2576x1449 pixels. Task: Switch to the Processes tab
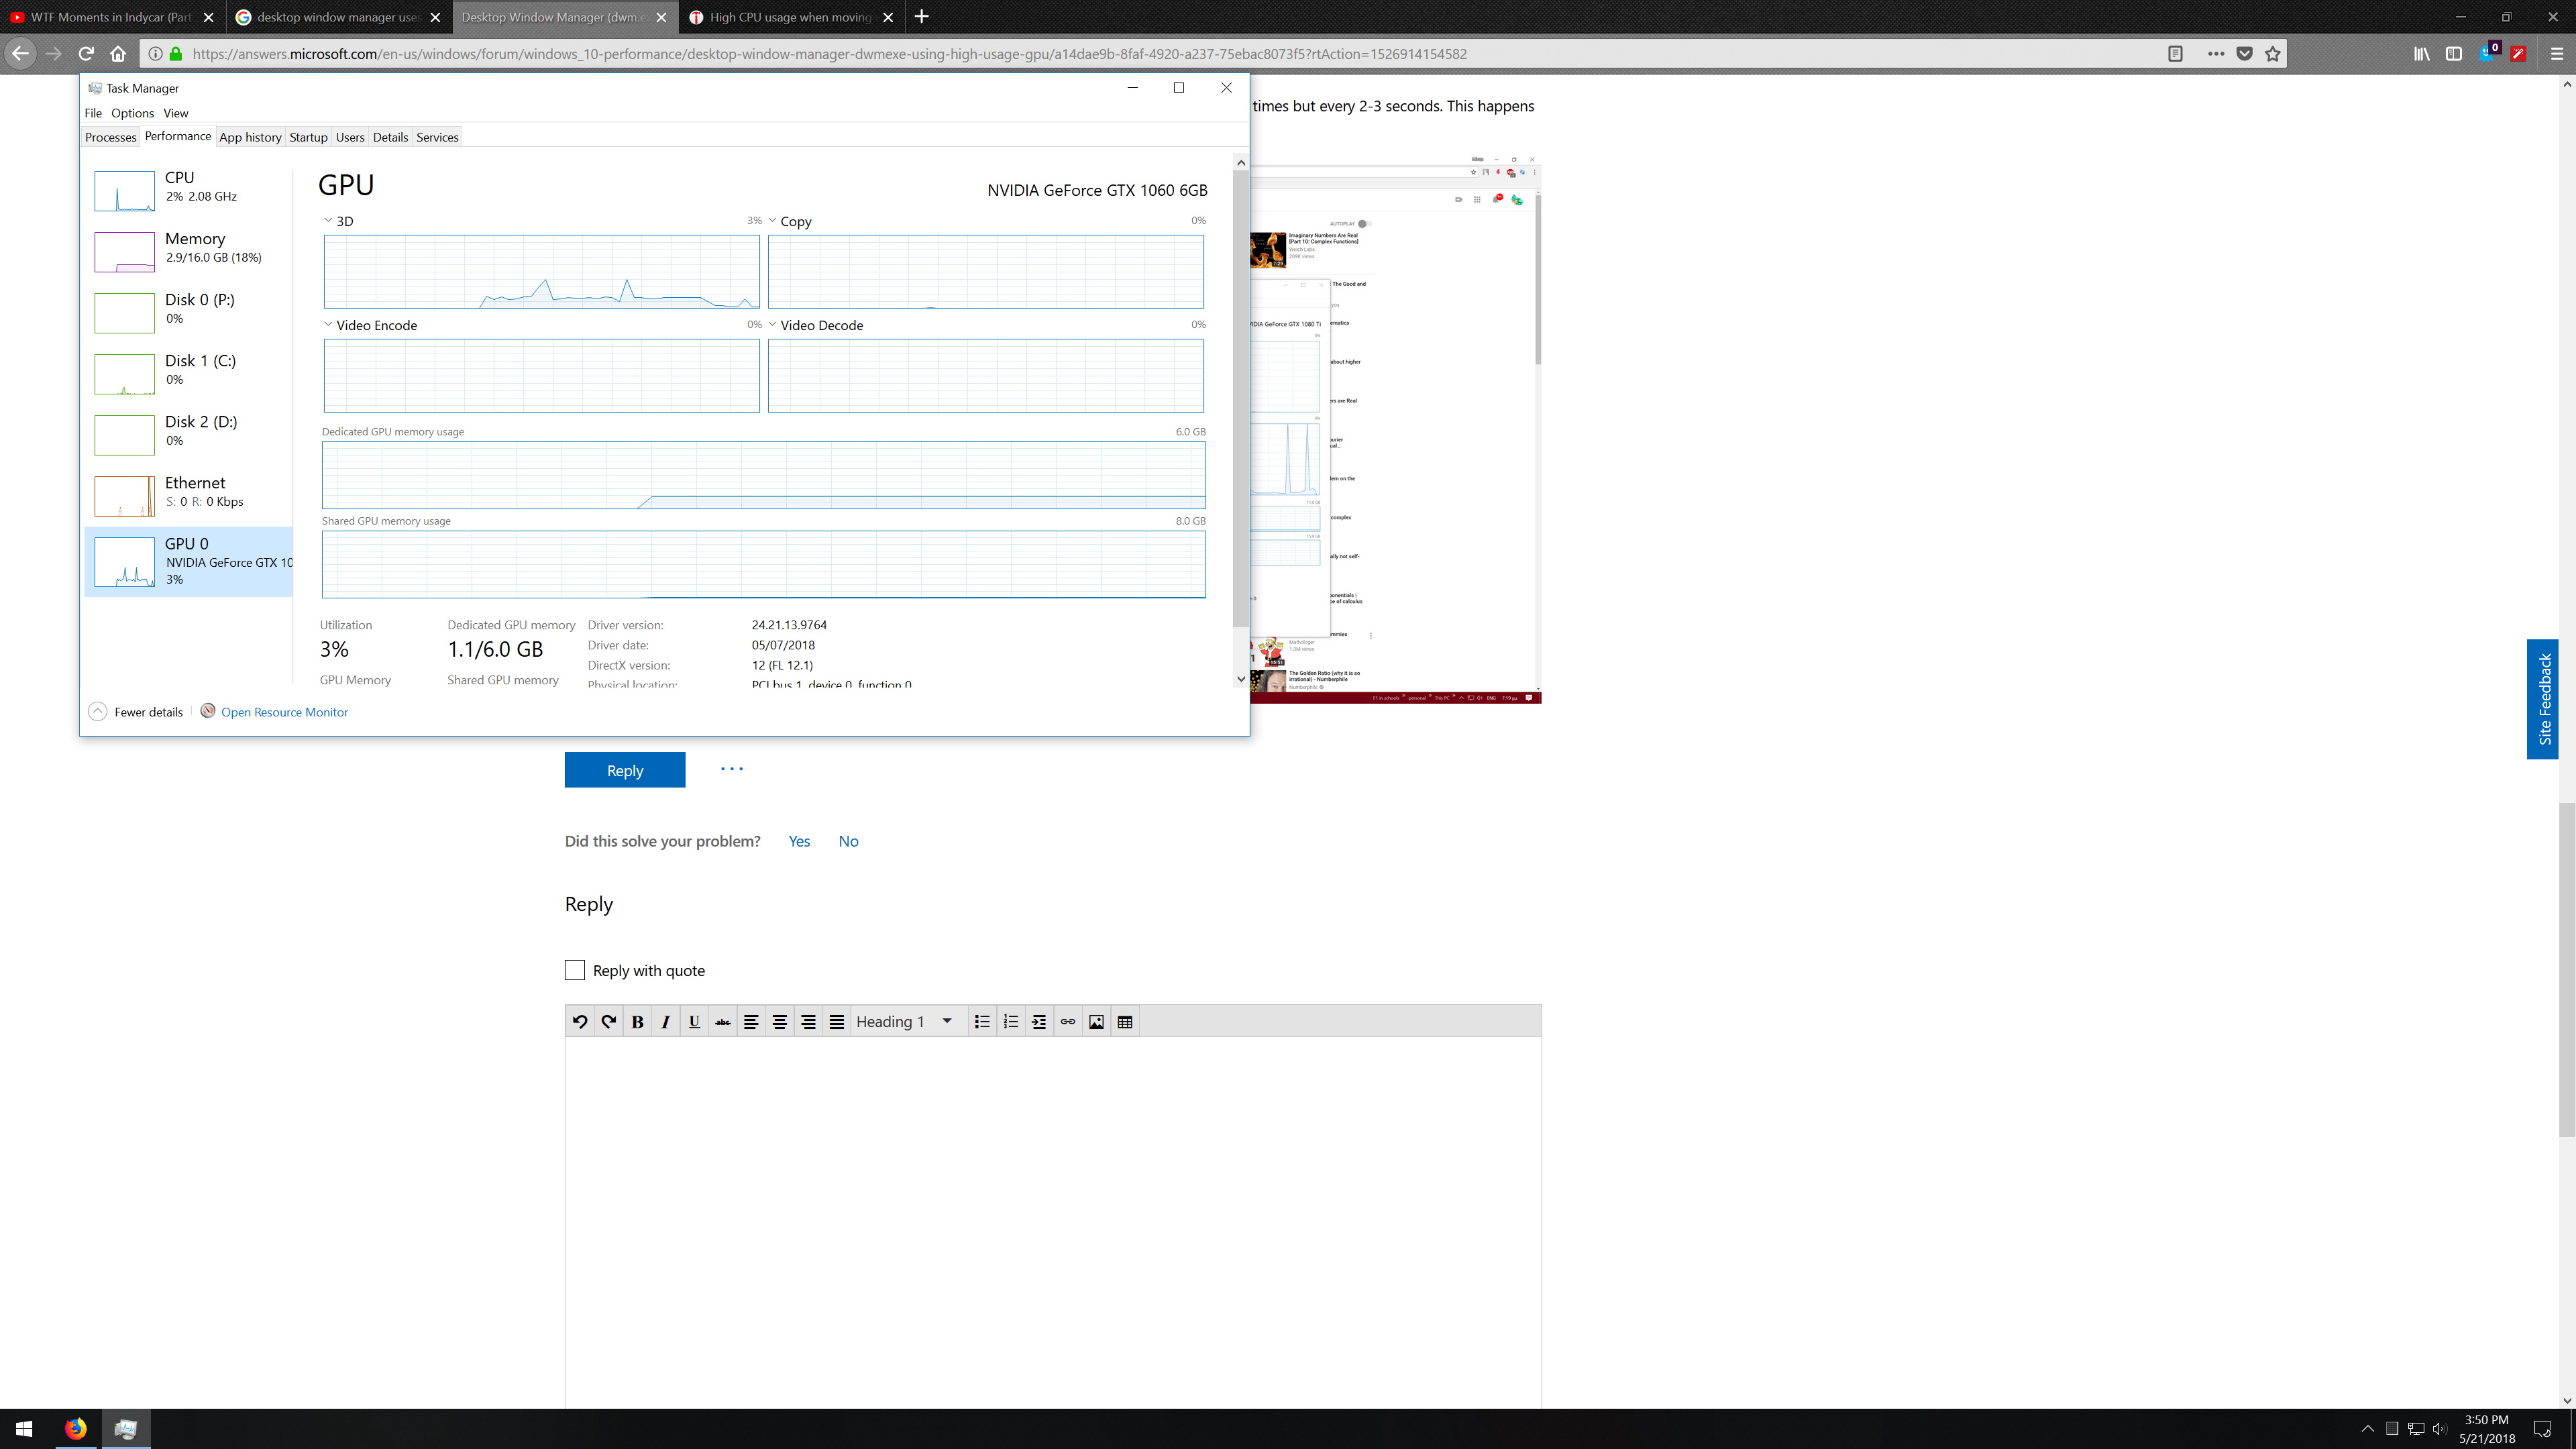(x=110, y=137)
